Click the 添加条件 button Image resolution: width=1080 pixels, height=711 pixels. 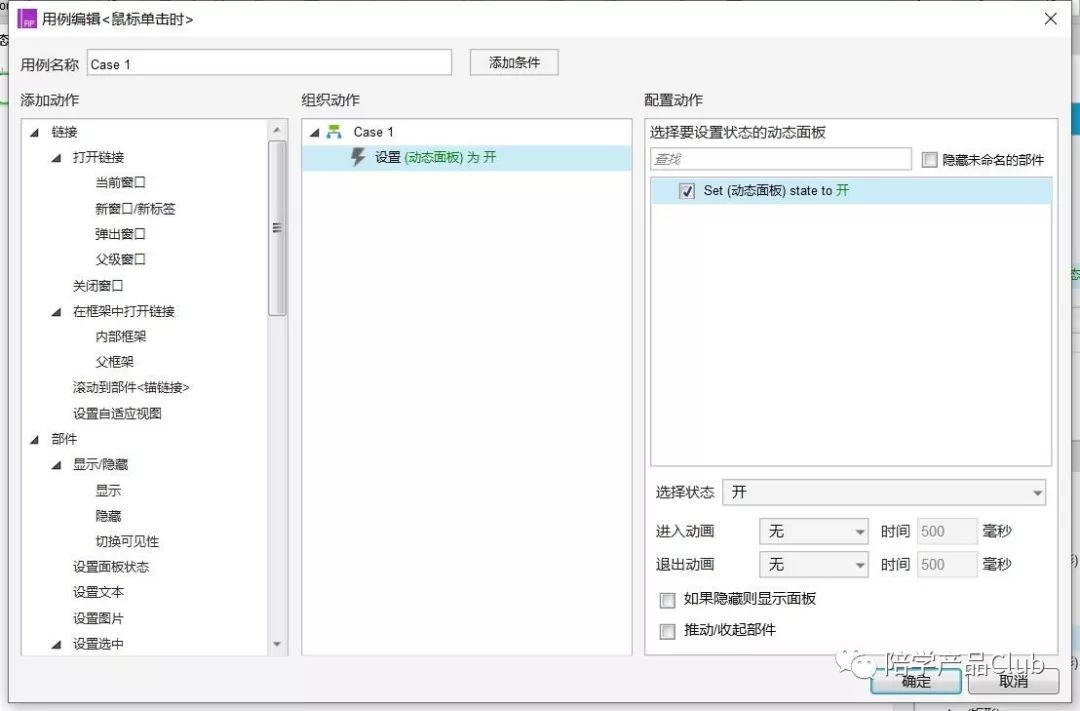[514, 63]
